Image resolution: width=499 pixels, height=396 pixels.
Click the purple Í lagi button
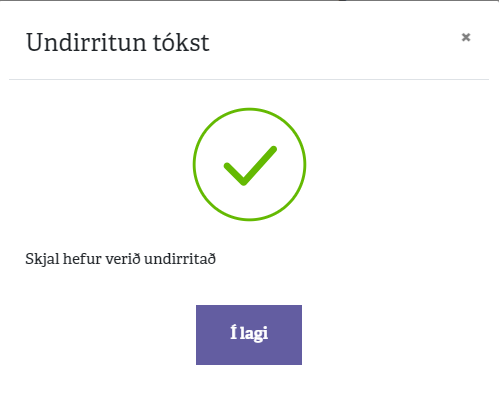tap(249, 335)
